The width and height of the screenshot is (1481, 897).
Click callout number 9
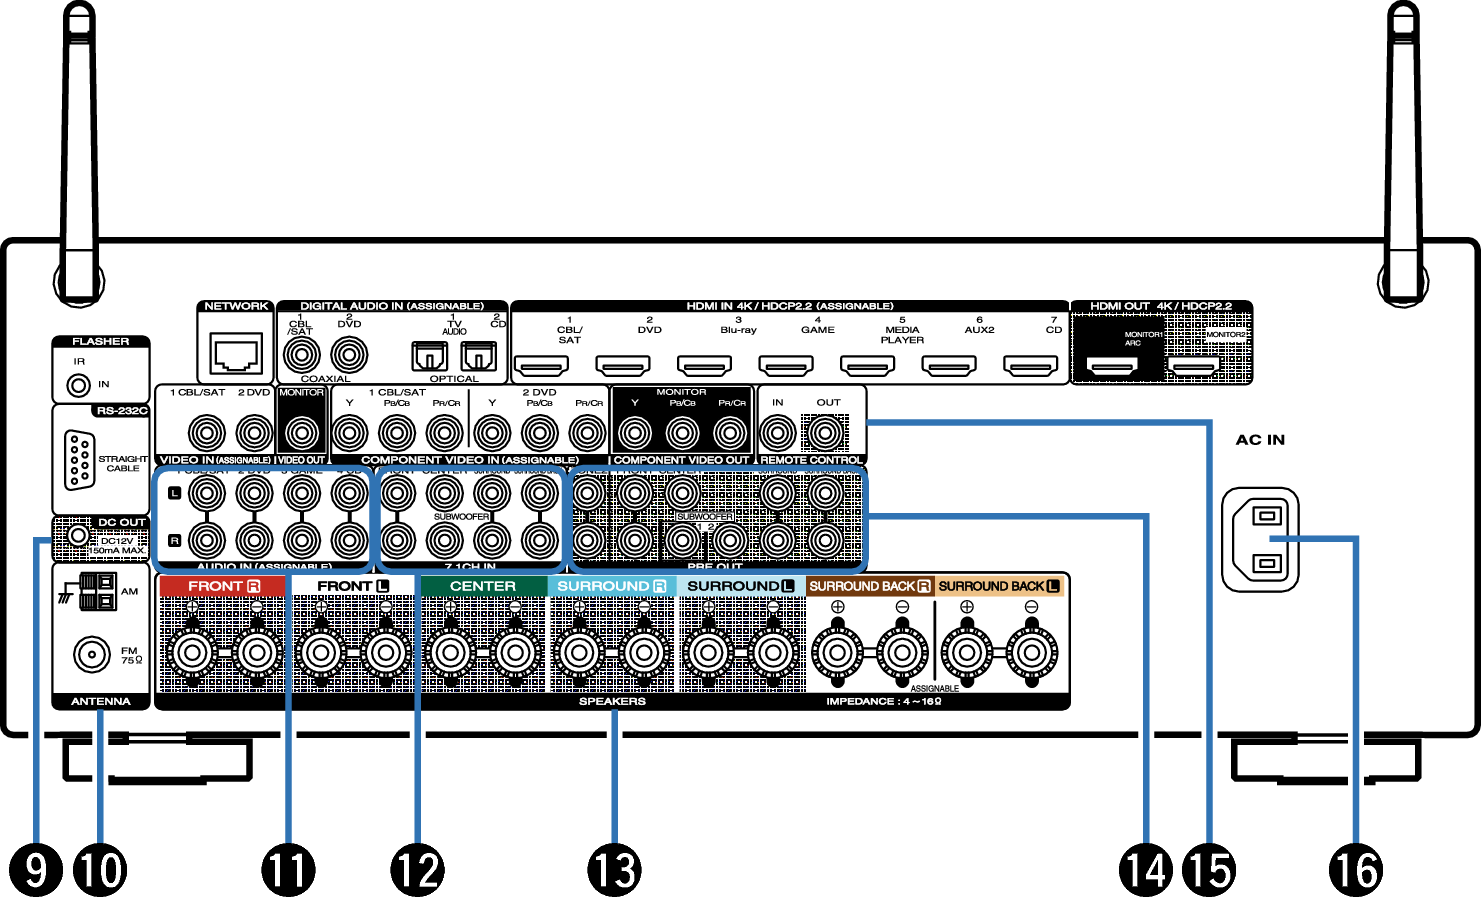coord(36,869)
